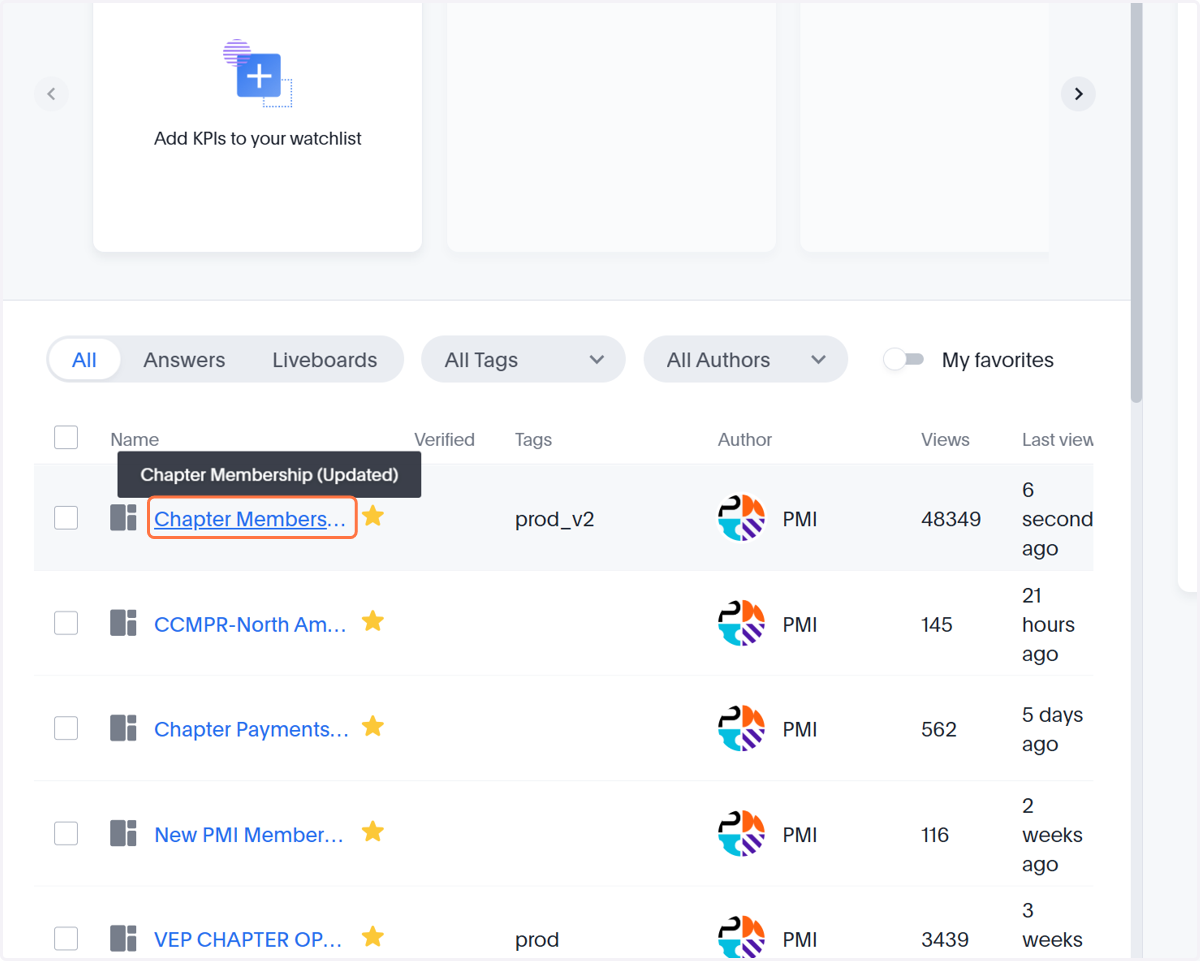Click Liveboard icon beside CCMPR-North Am row
The image size is (1200, 961).
pos(123,623)
